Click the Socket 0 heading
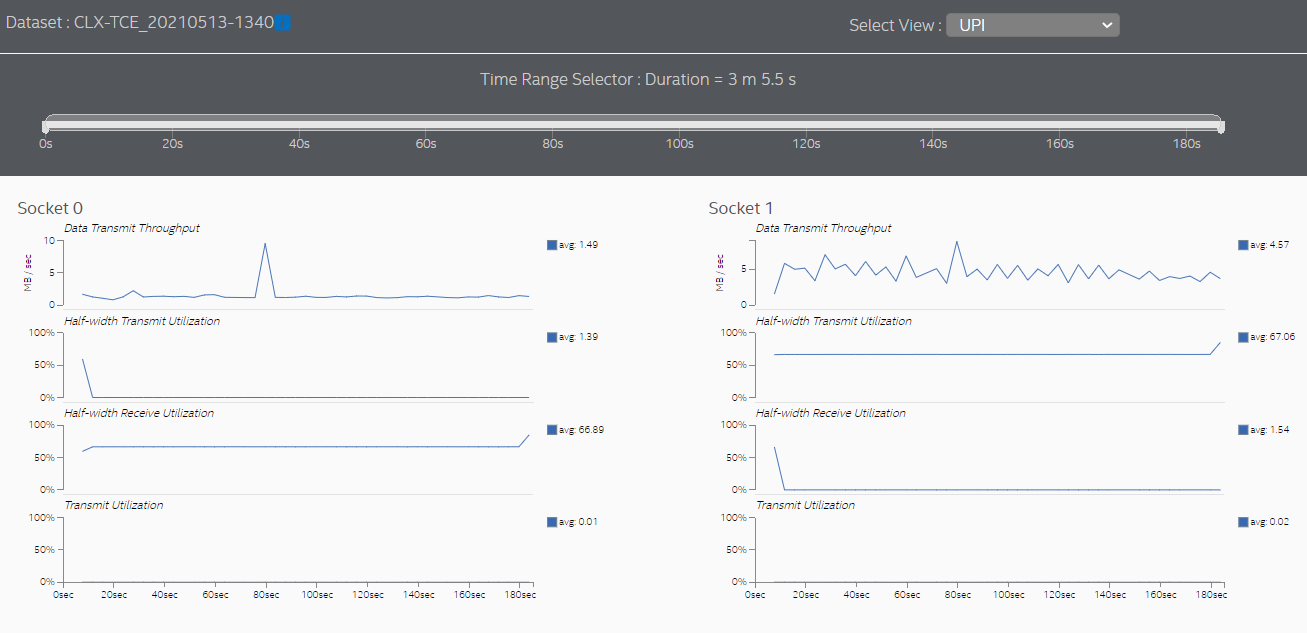Screen dimensions: 1307x633 pyautogui.click(x=50, y=208)
